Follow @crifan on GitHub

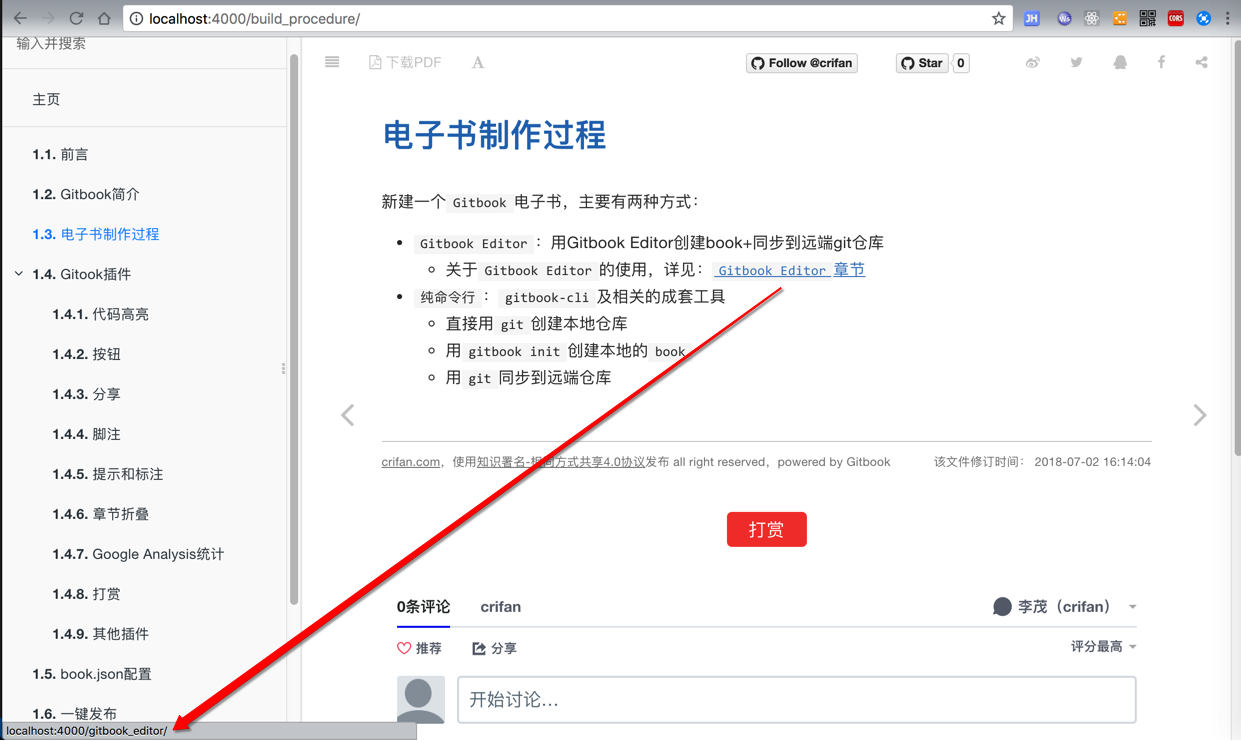tap(802, 63)
